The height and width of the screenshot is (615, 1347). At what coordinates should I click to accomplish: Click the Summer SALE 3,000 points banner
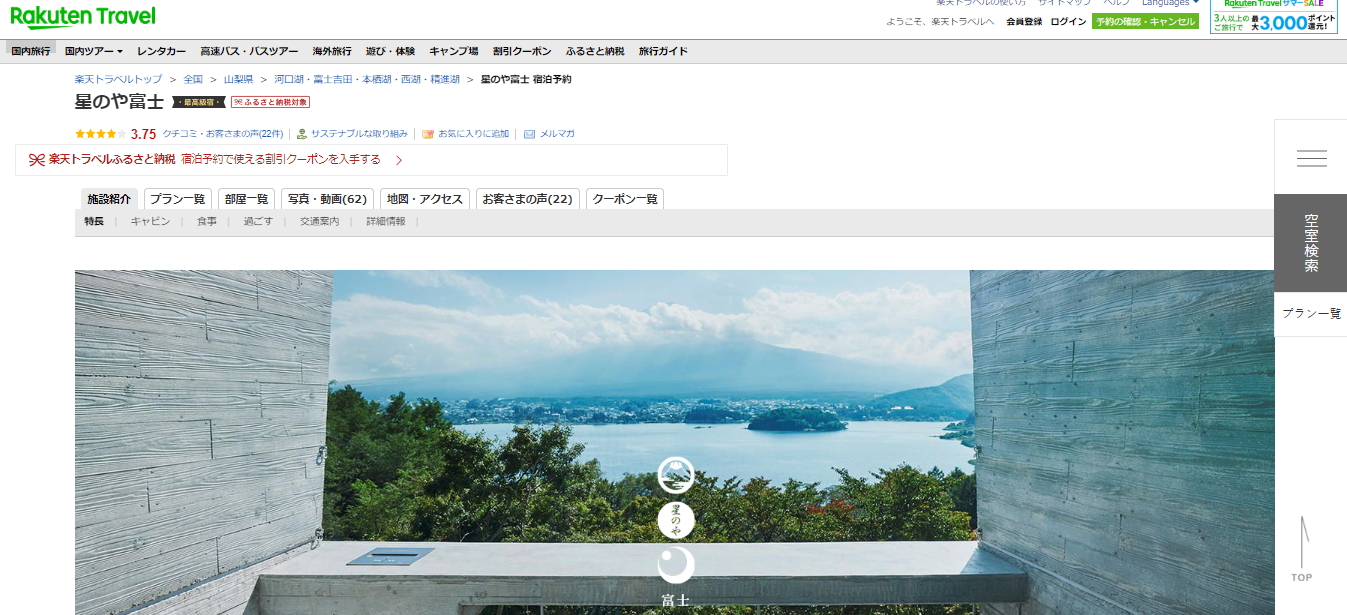click(x=1273, y=17)
